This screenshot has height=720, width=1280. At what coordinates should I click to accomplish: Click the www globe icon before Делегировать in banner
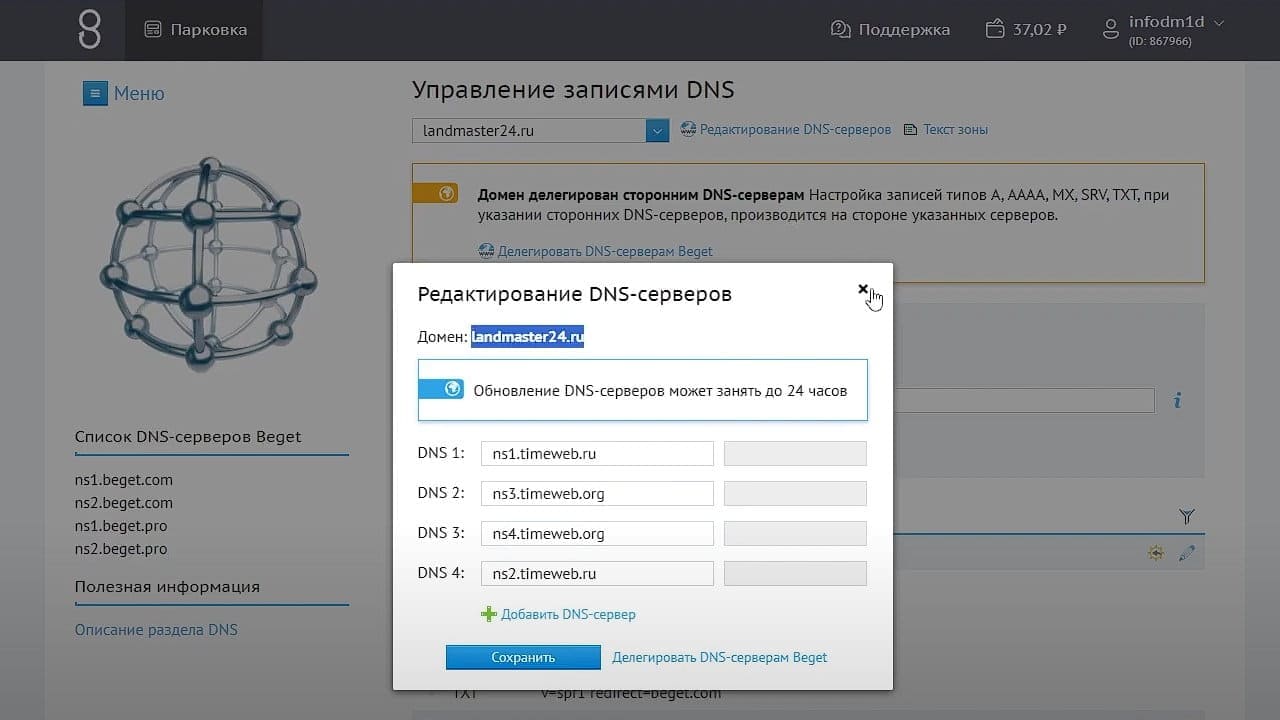point(486,252)
